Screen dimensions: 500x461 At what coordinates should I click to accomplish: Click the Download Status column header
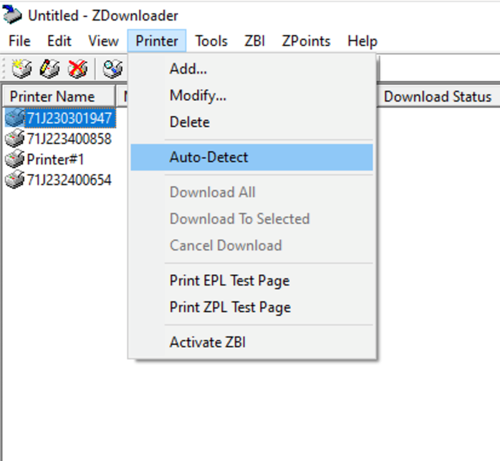coord(438,97)
